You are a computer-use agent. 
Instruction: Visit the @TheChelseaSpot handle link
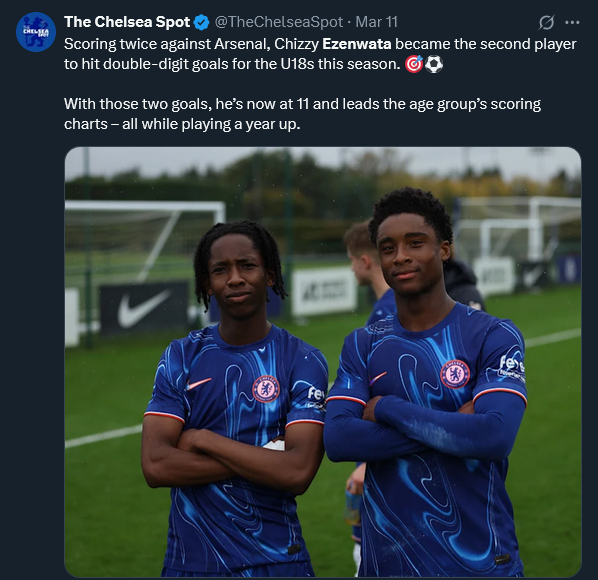coord(279,22)
